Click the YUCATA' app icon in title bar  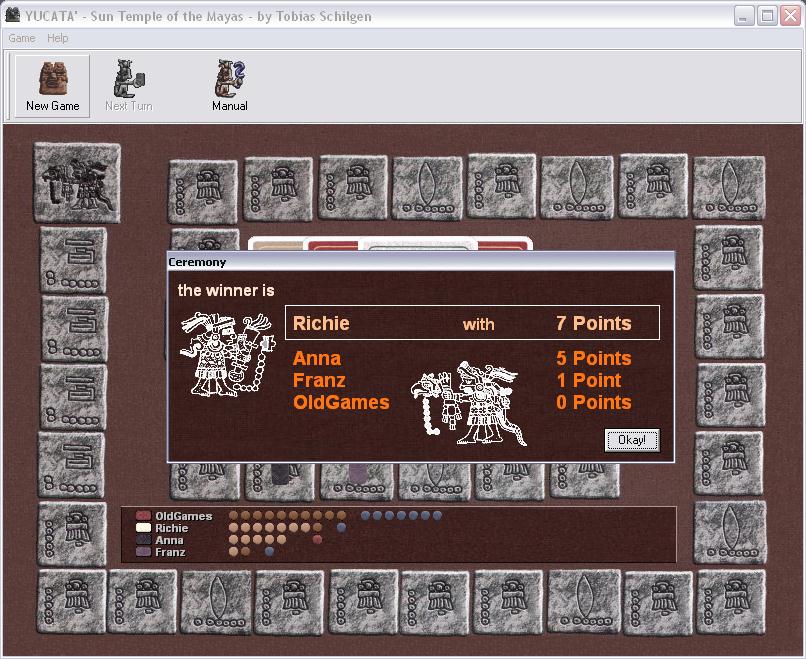pos(12,15)
